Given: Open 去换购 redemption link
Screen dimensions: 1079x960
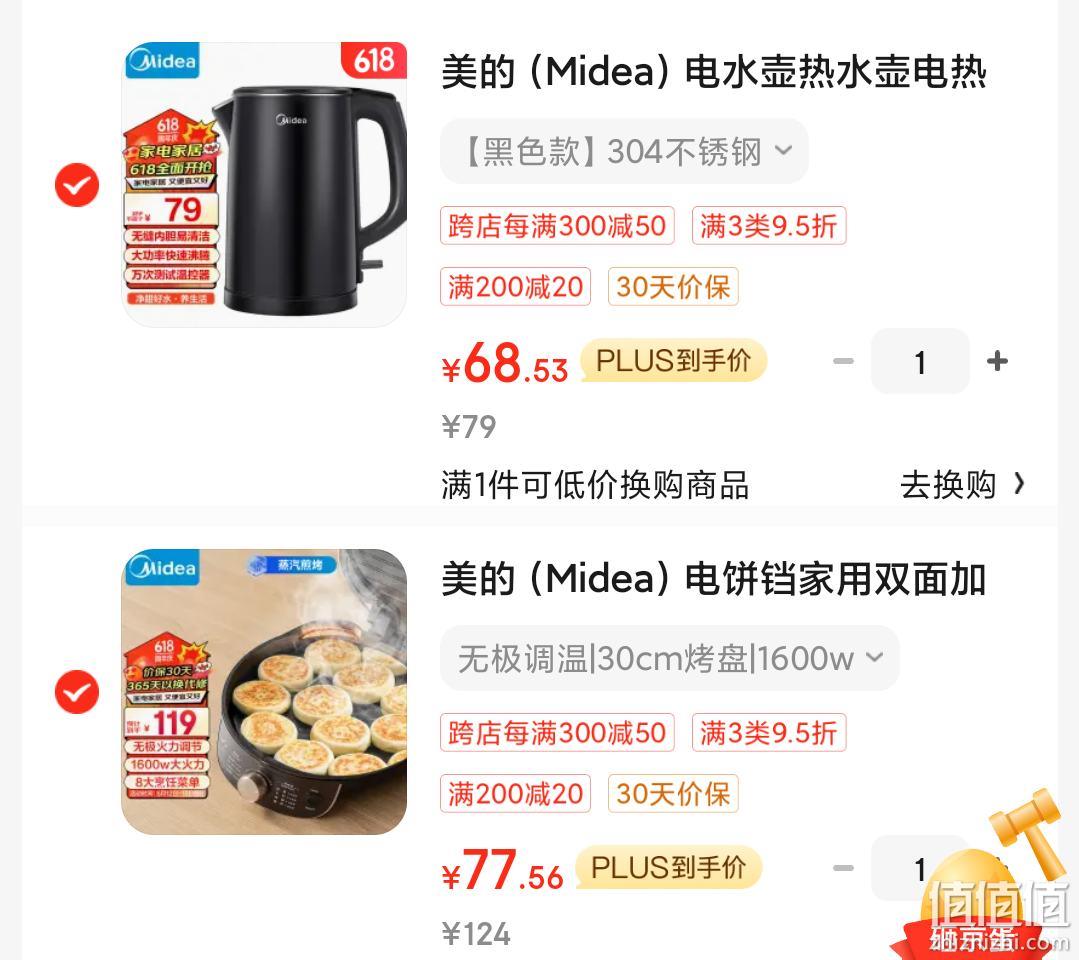Looking at the screenshot, I should [948, 484].
